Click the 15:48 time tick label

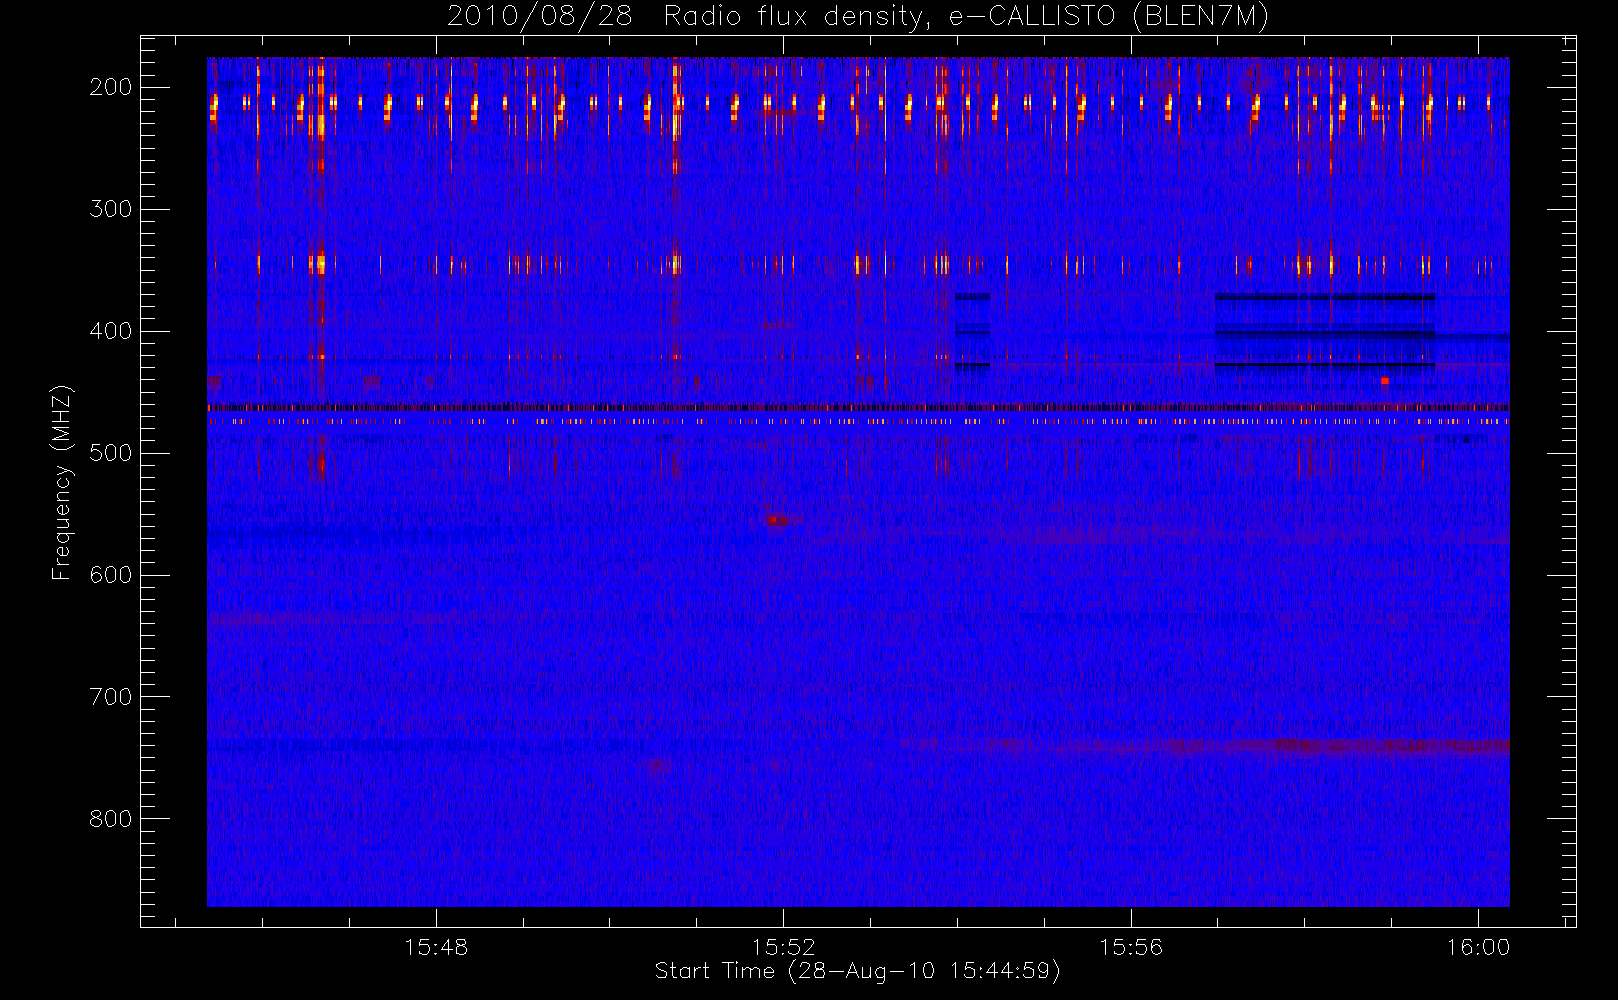[x=436, y=947]
